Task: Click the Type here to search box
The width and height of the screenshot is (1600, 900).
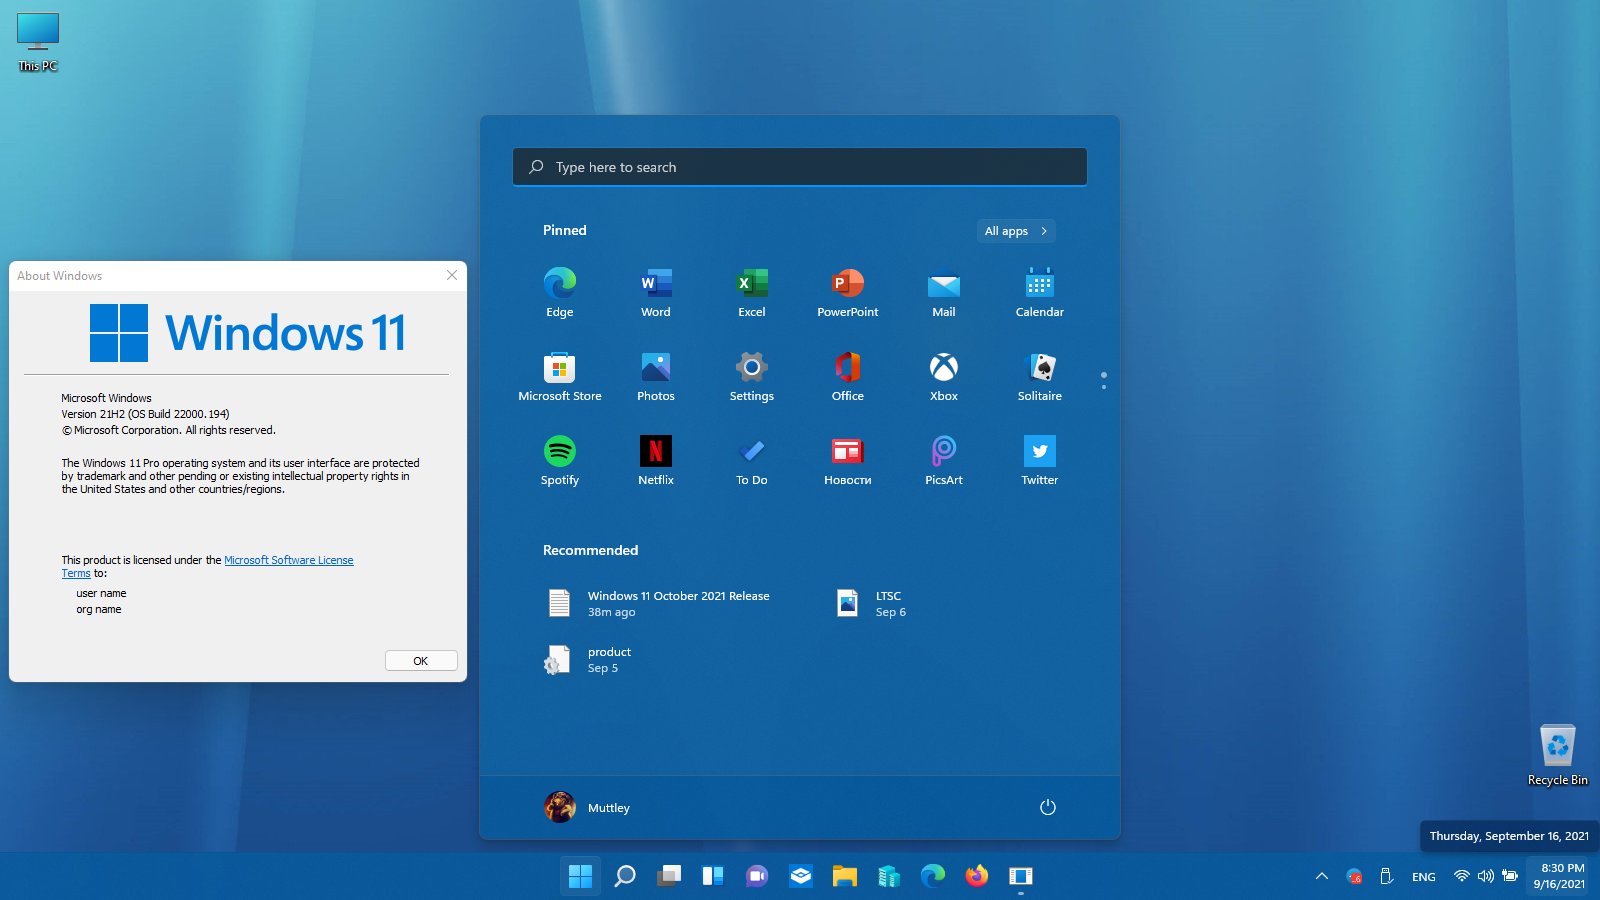Action: click(x=799, y=167)
